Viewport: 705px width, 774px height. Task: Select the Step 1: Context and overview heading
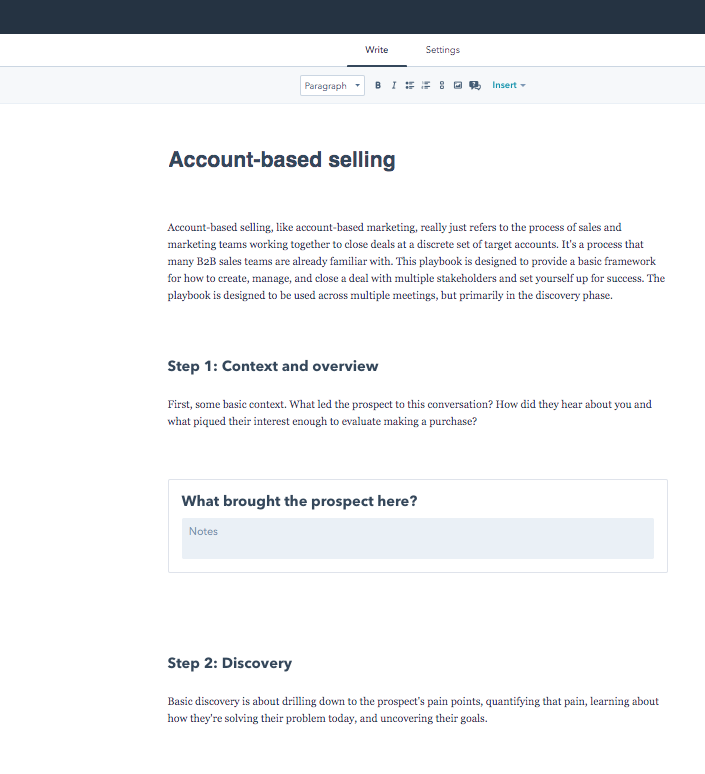(x=273, y=366)
